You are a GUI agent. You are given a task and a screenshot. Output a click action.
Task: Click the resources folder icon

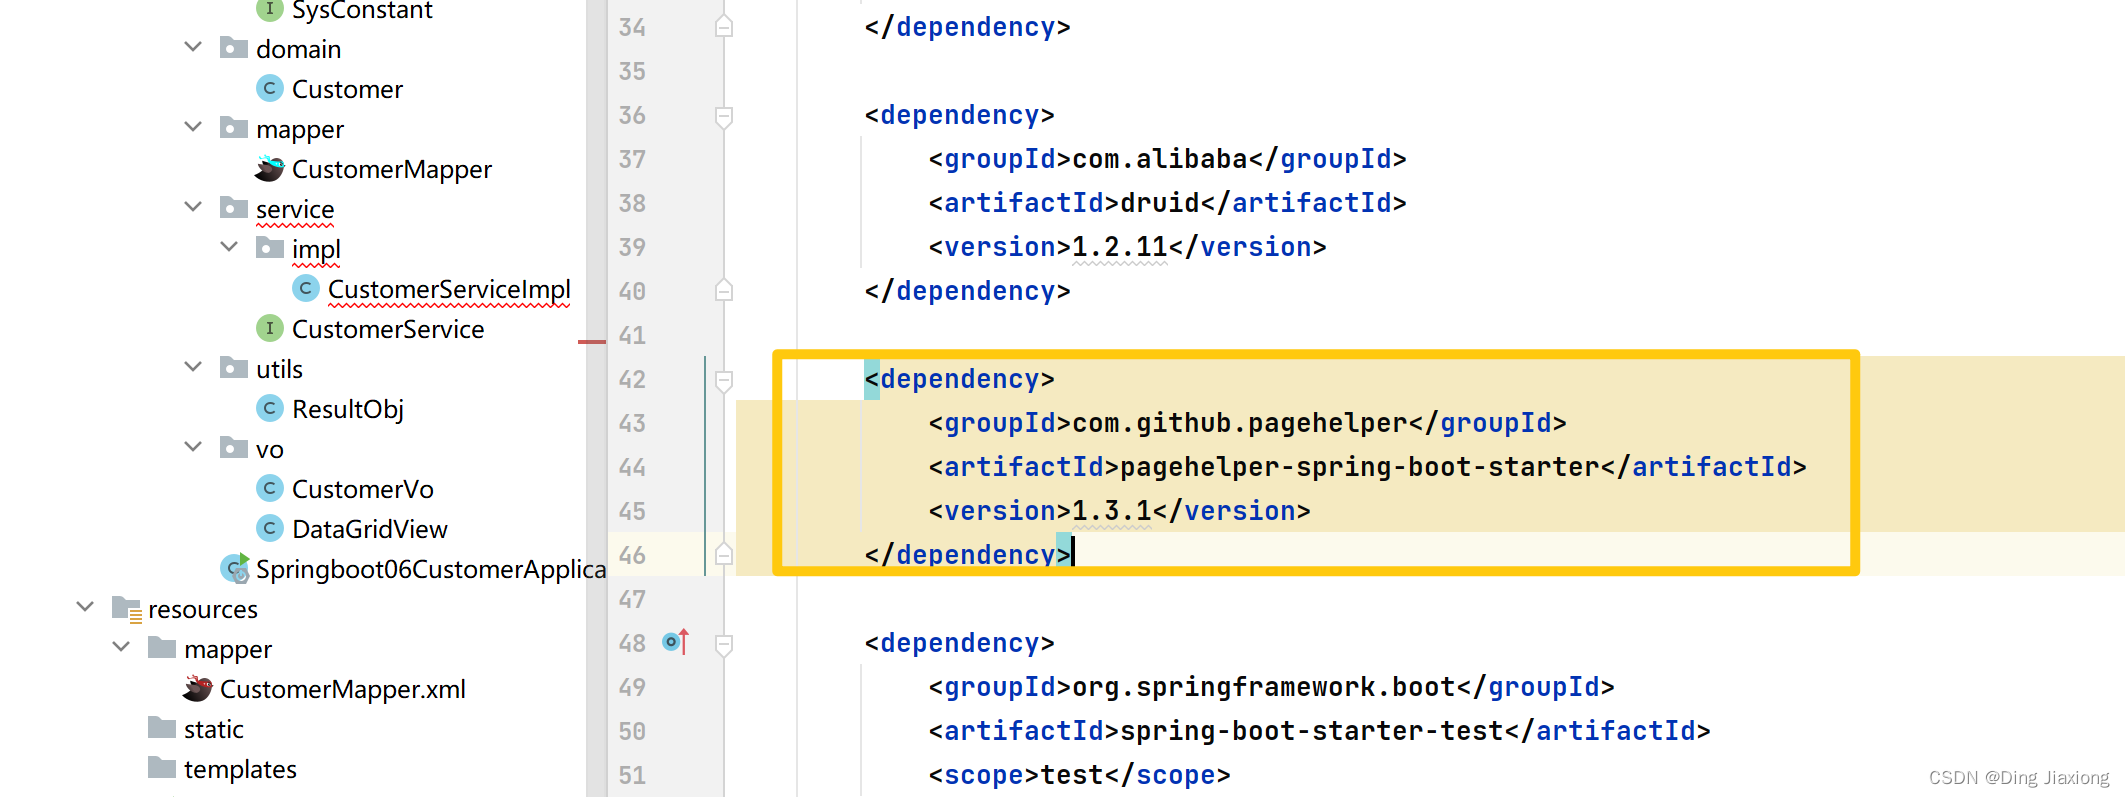127,609
